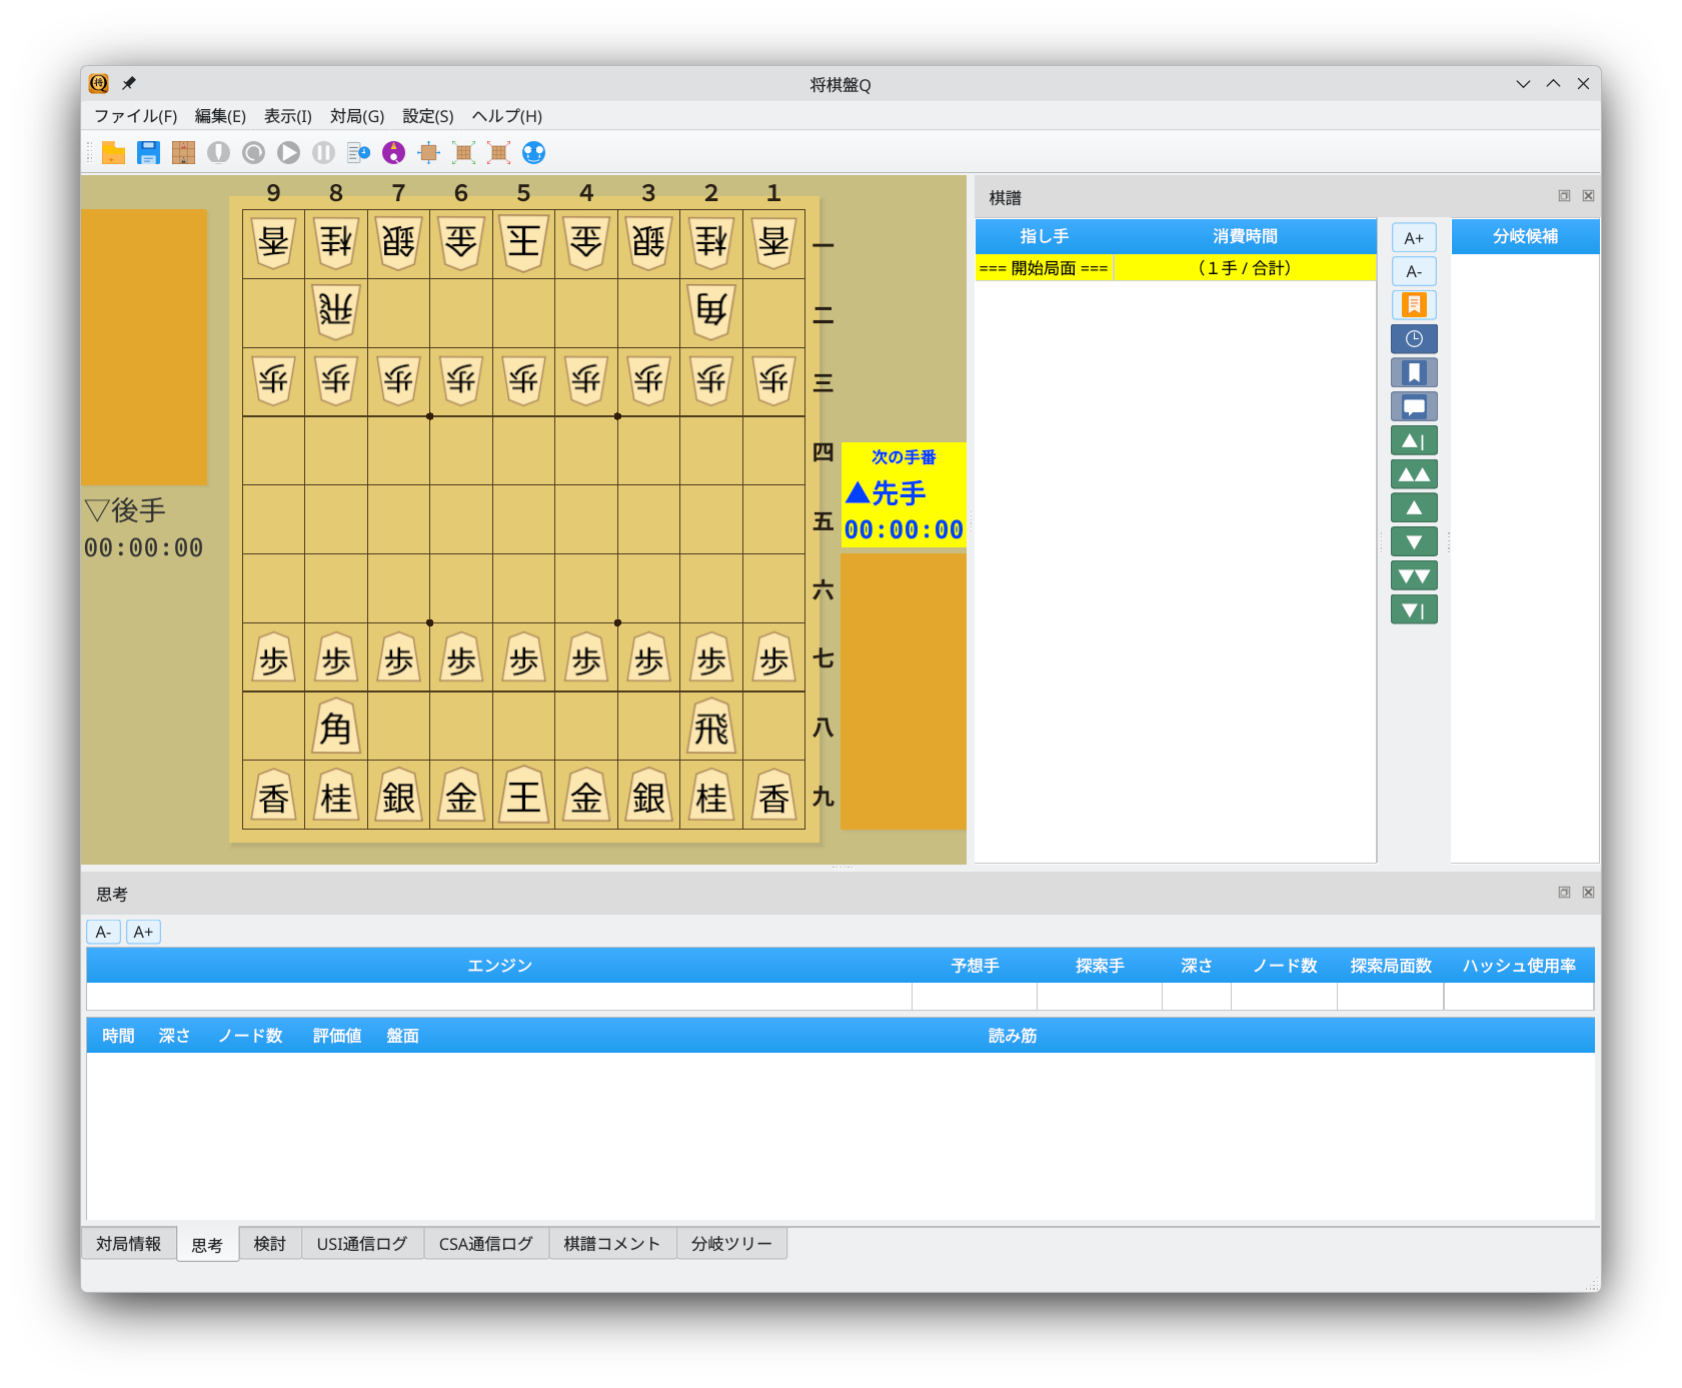Switch to the 検討 tab
This screenshot has height=1388, width=1682.
(269, 1244)
